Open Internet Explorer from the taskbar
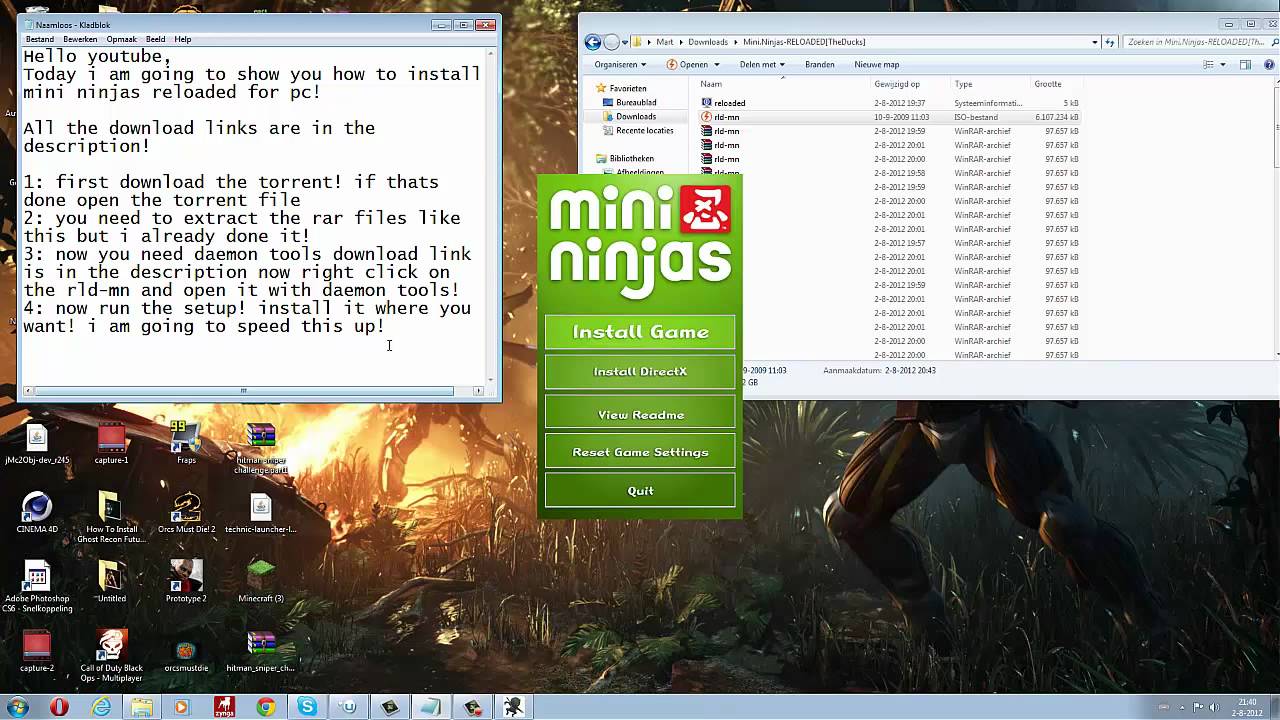This screenshot has width=1280, height=720. pos(101,707)
